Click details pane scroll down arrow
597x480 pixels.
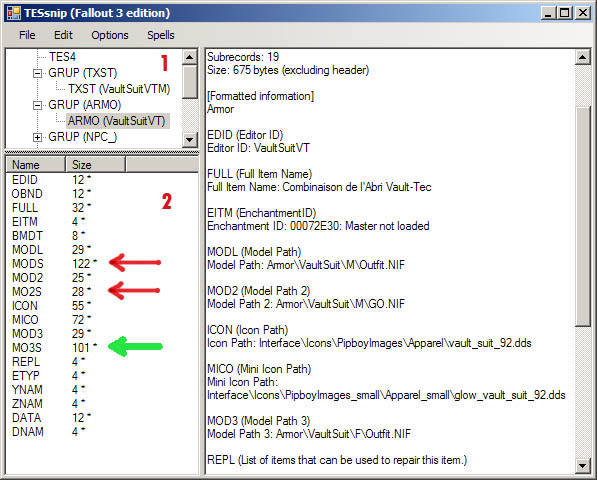pyautogui.click(x=583, y=466)
